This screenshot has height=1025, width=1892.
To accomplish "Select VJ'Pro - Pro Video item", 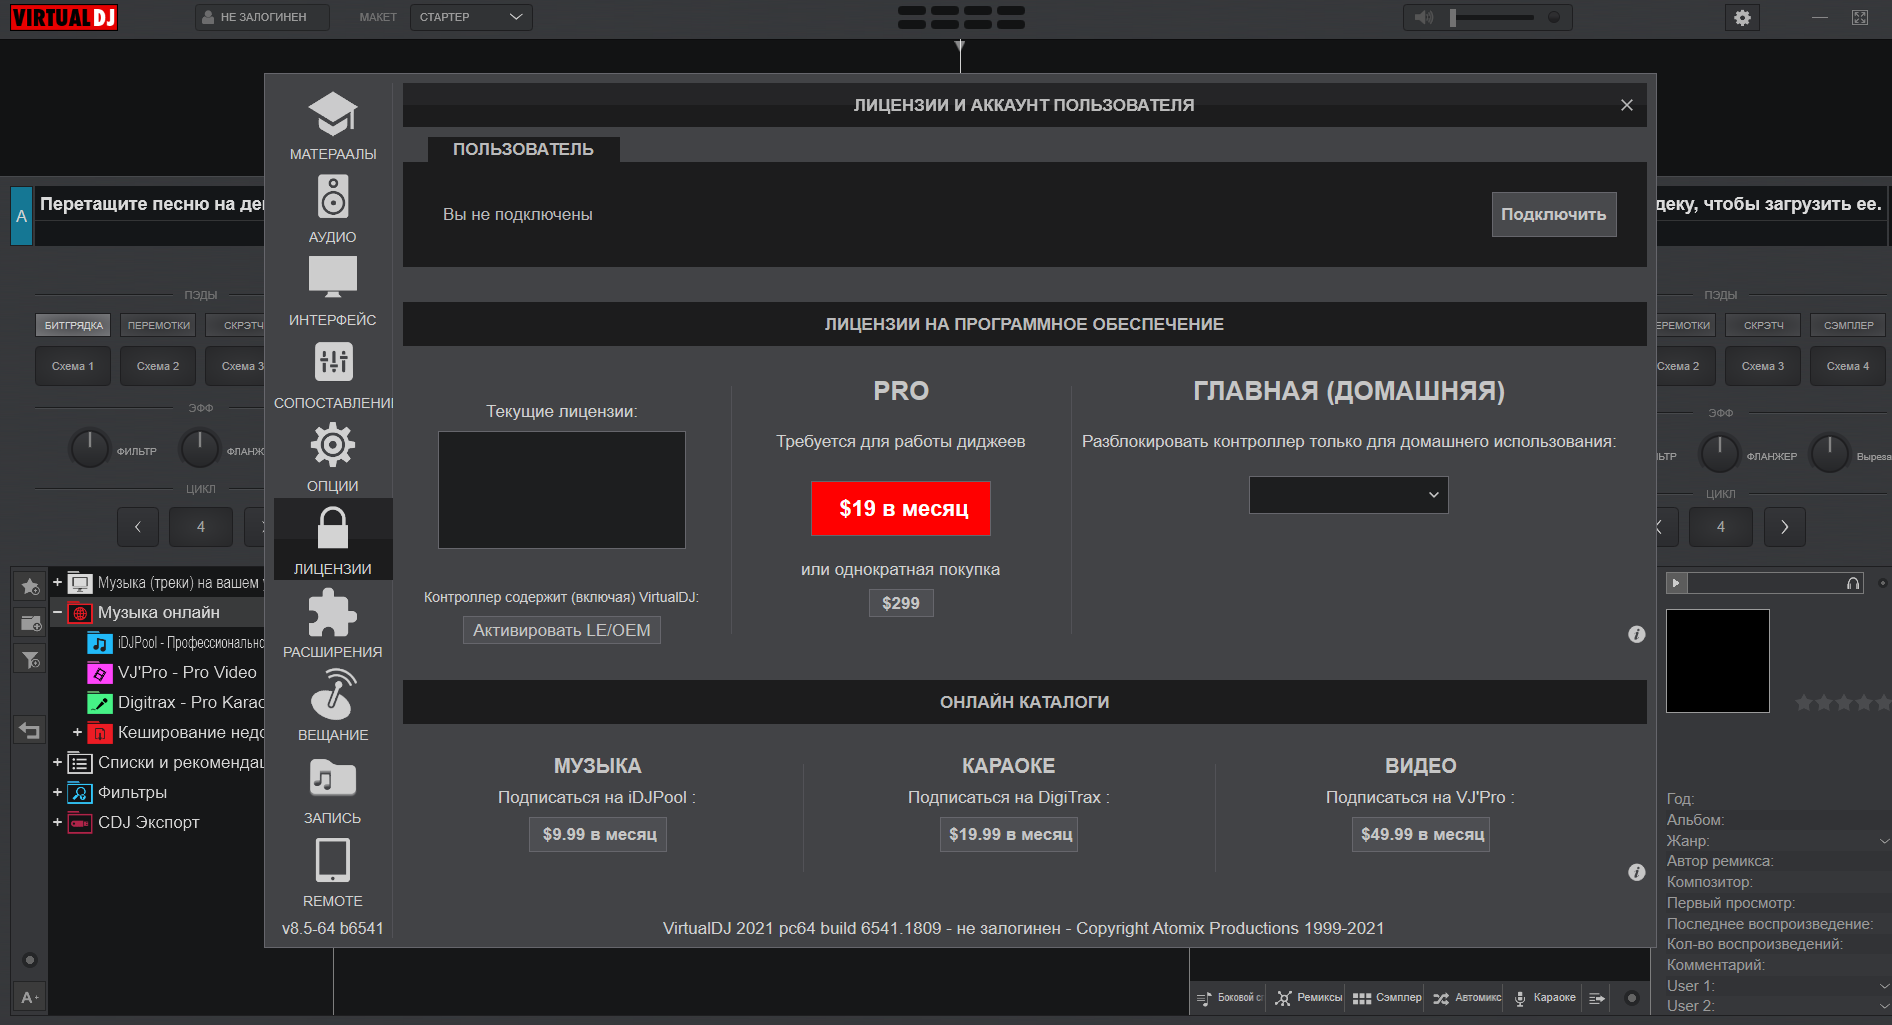I will pyautogui.click(x=173, y=672).
